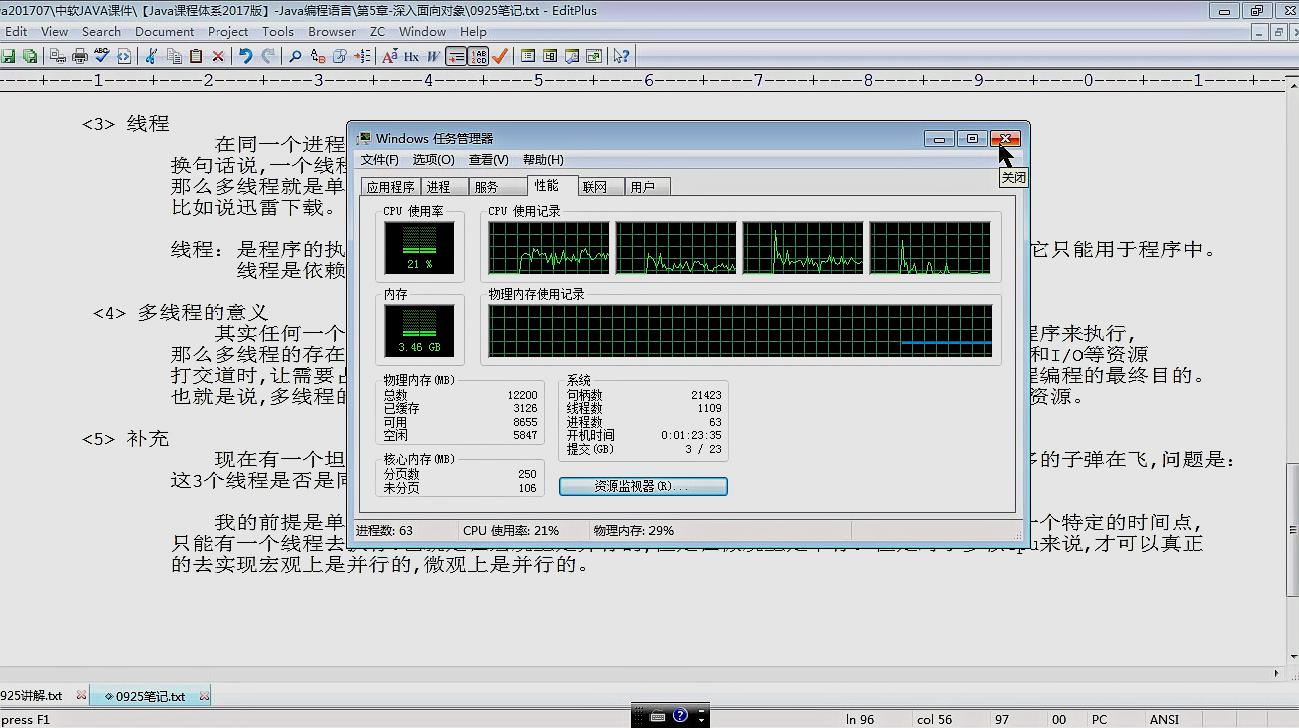Close the 0925笔记.txt document tab

point(205,696)
